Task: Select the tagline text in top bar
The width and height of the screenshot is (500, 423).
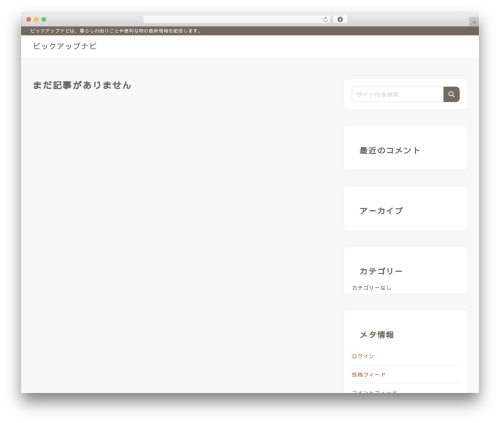Action: click(x=115, y=31)
